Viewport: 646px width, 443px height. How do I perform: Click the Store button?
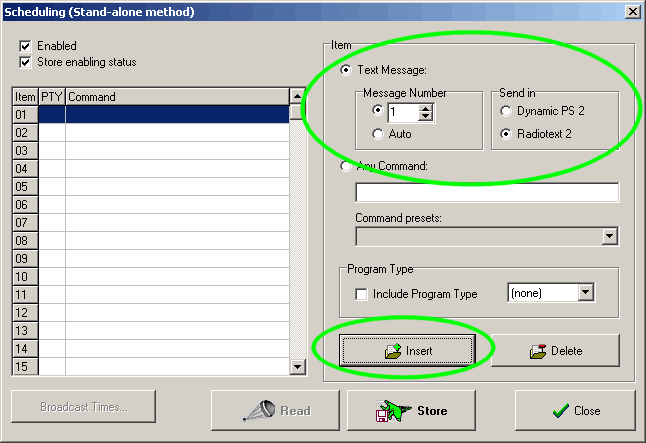411,410
